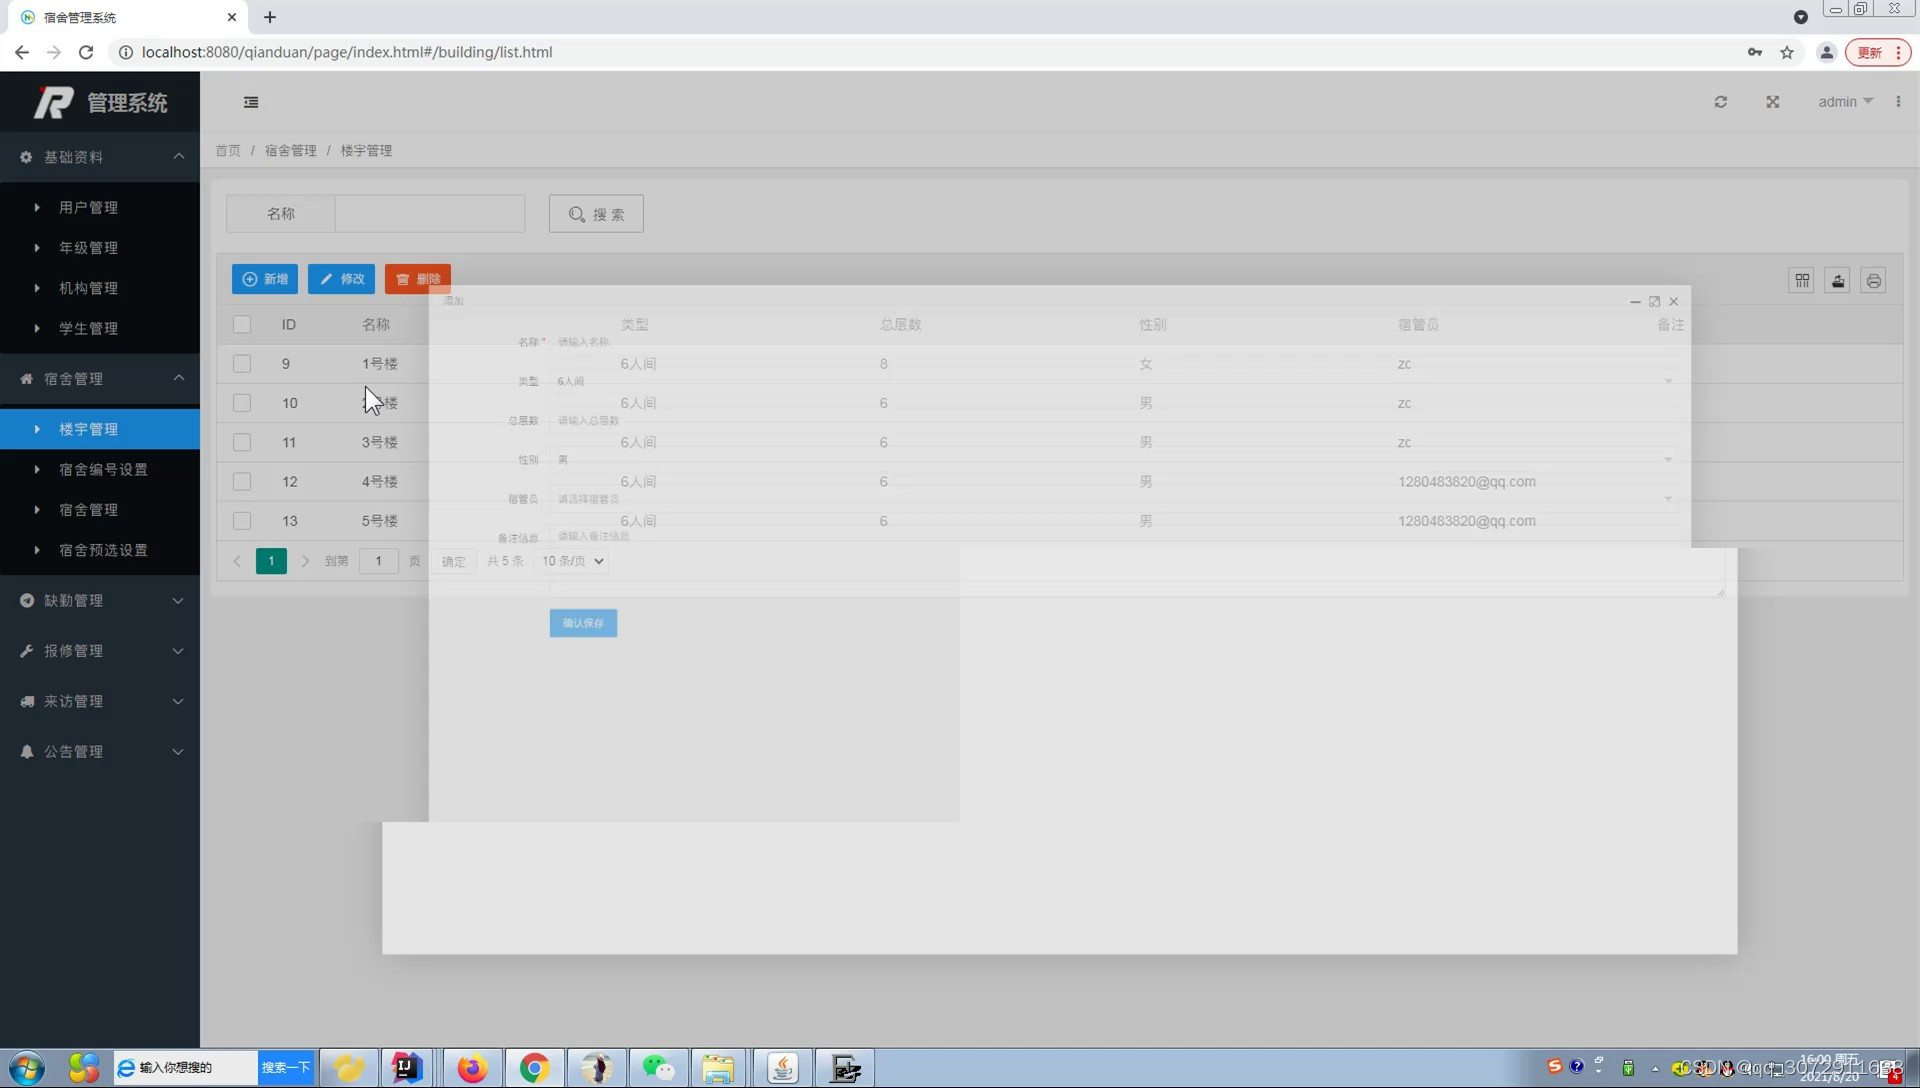This screenshot has height=1088, width=1920.
Task: Click the table print icon
Action: [x=1874, y=281]
